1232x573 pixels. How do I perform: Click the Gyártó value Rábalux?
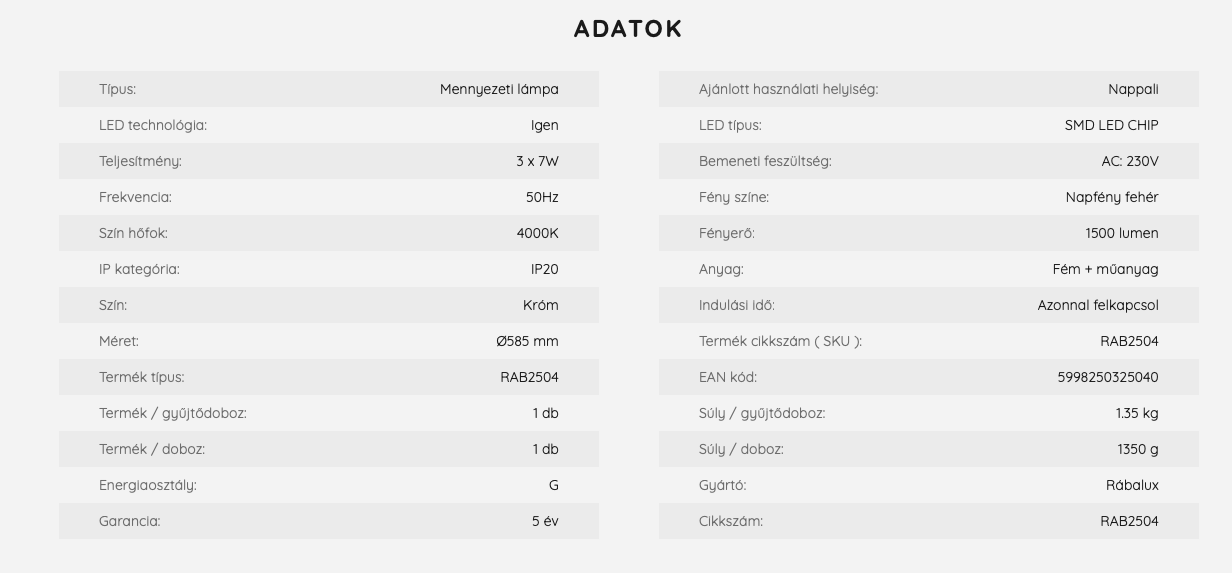(1132, 485)
